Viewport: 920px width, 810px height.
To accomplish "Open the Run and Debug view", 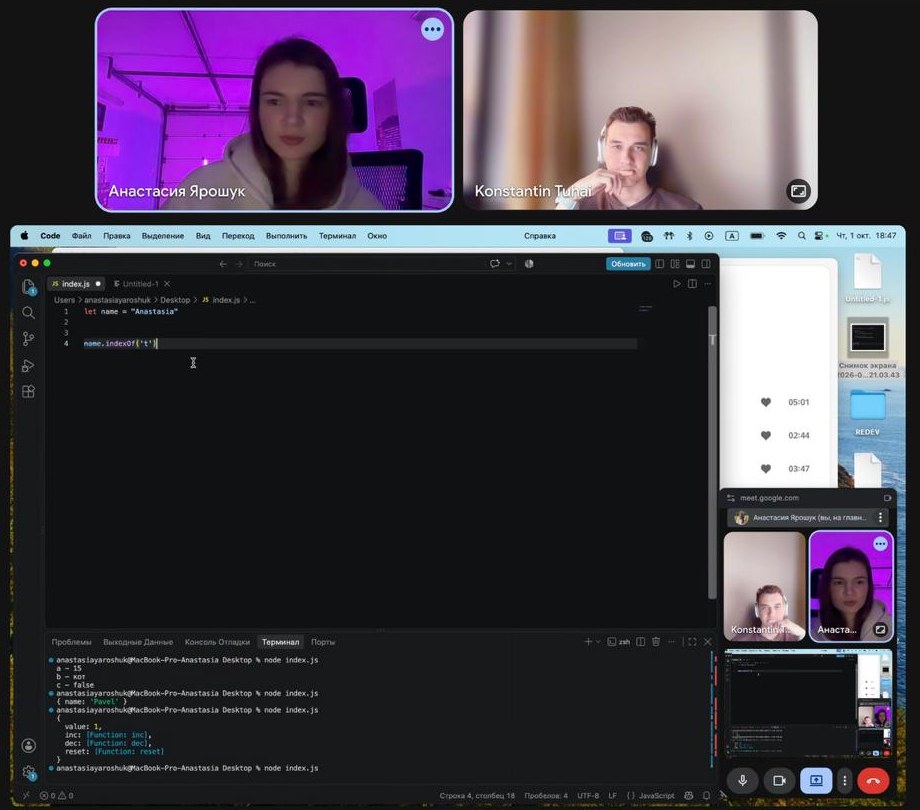I will (28, 365).
